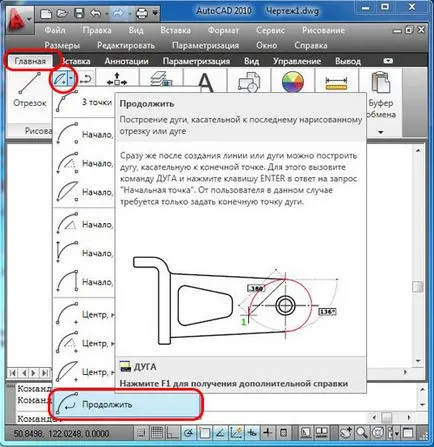Open the Формат menu
This screenshot has height=447, width=434.
223,30
